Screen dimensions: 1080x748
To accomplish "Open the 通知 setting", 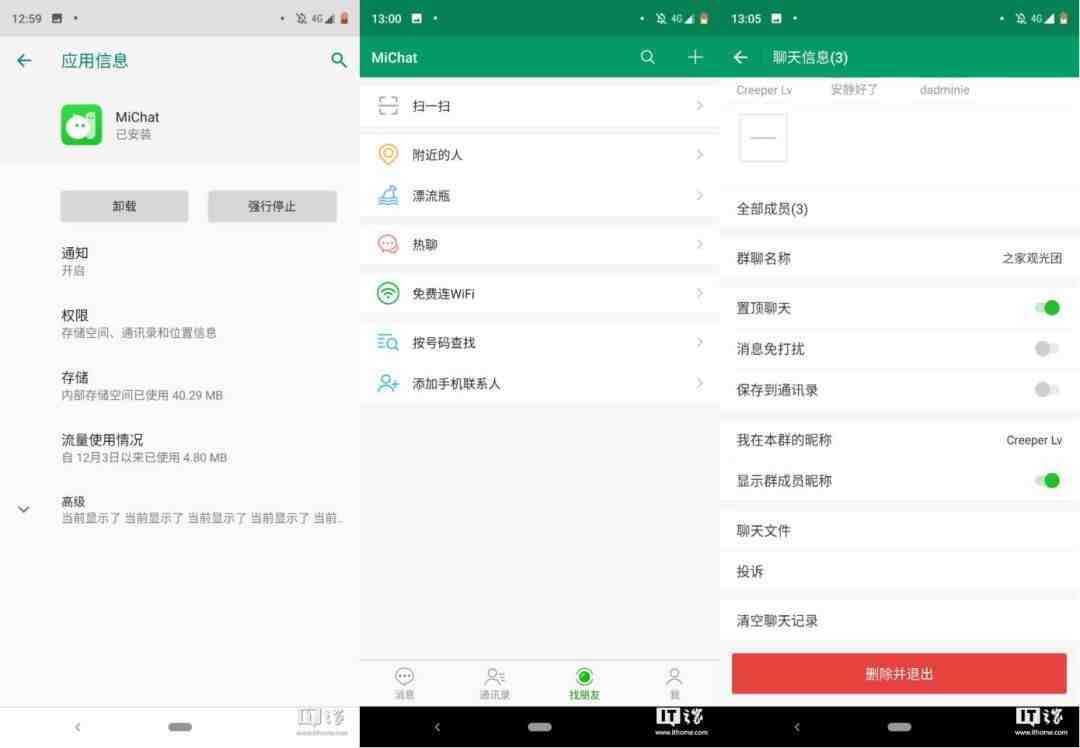I will (x=180, y=261).
